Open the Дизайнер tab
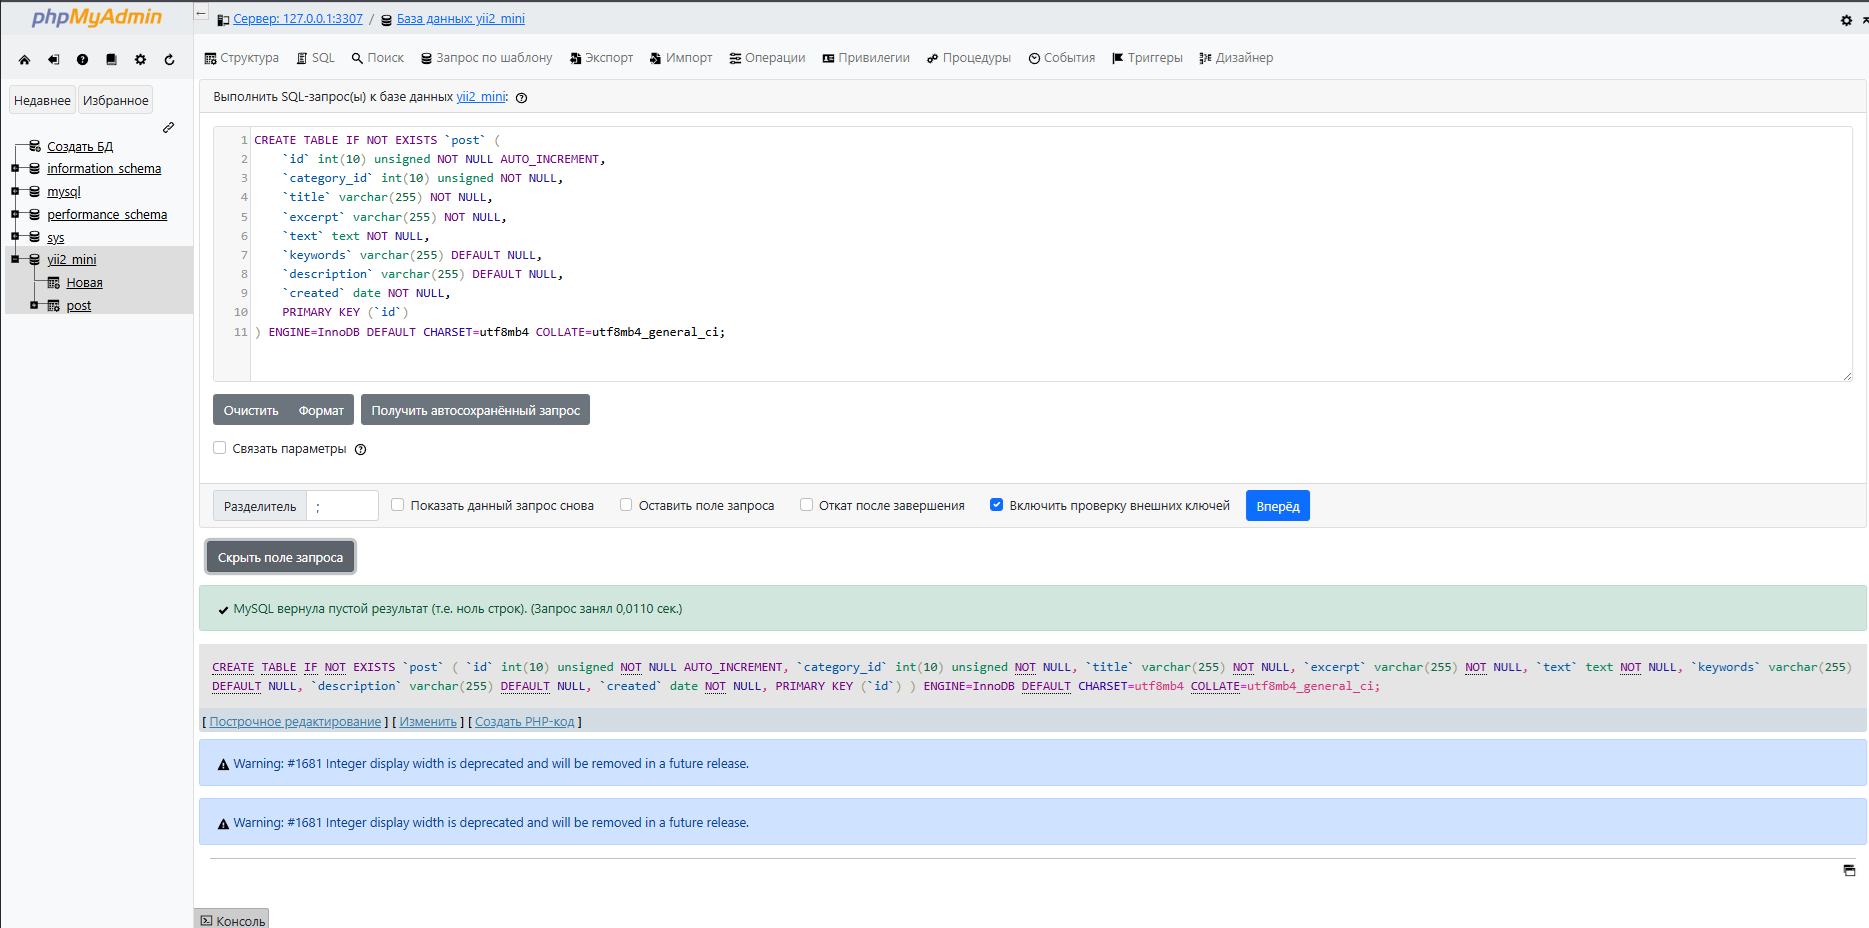 point(1236,58)
